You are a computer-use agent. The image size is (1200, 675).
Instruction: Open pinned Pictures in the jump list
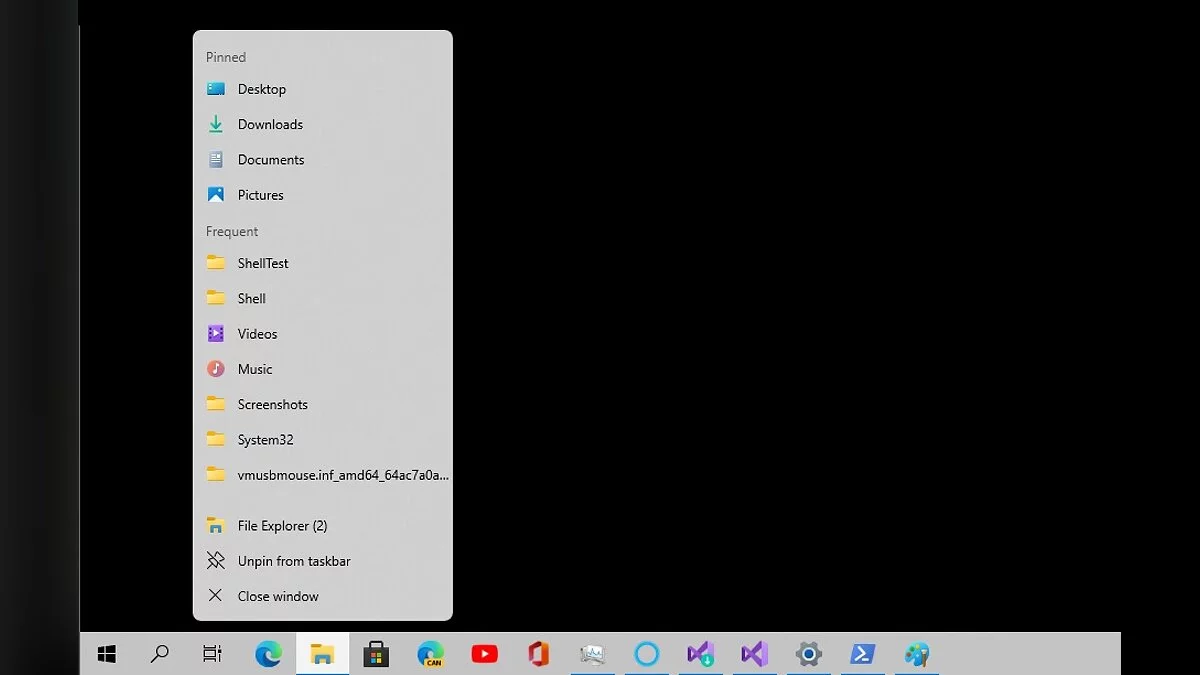click(x=323, y=195)
